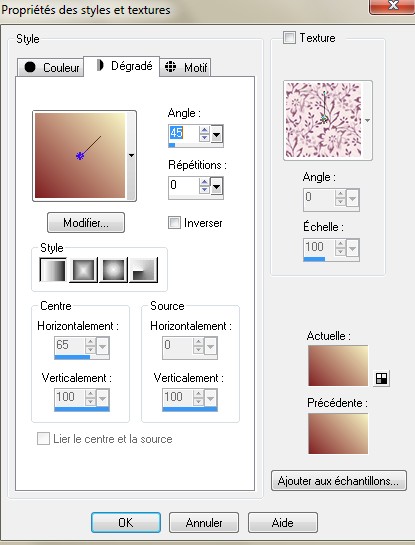Enable the Texture checkbox

click(289, 38)
